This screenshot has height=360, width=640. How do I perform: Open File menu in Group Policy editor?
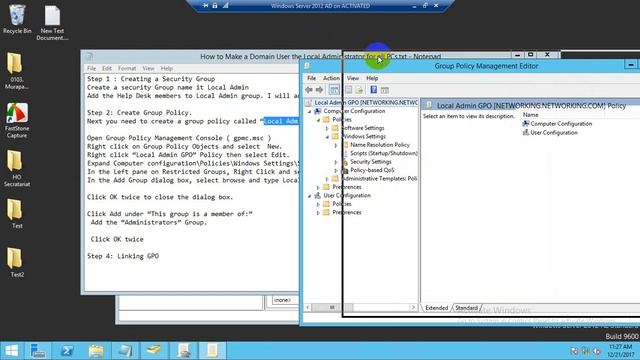coord(311,78)
